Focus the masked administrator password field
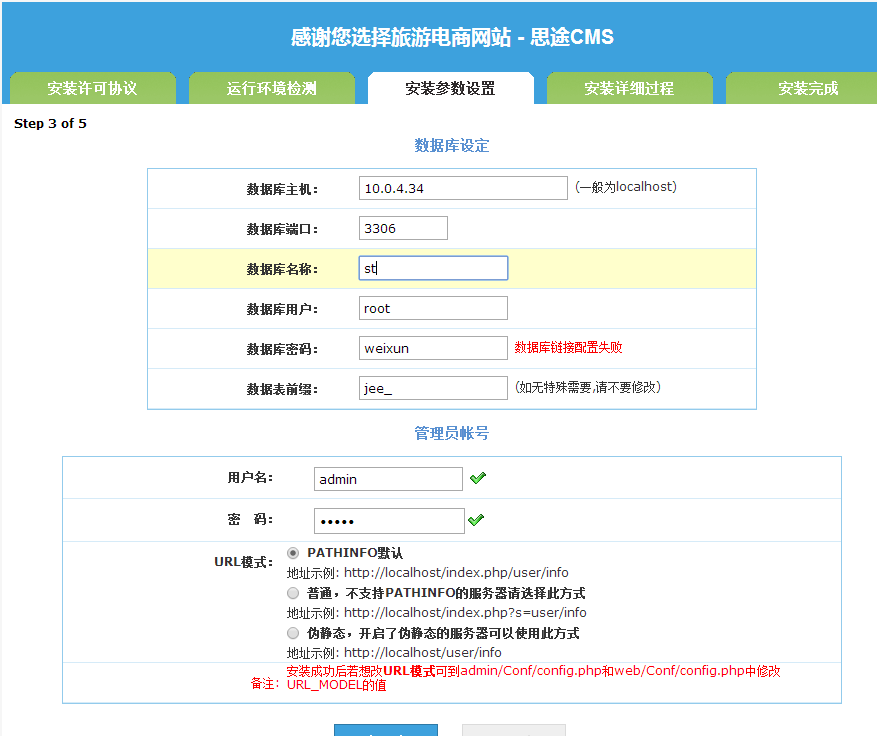 point(389,521)
